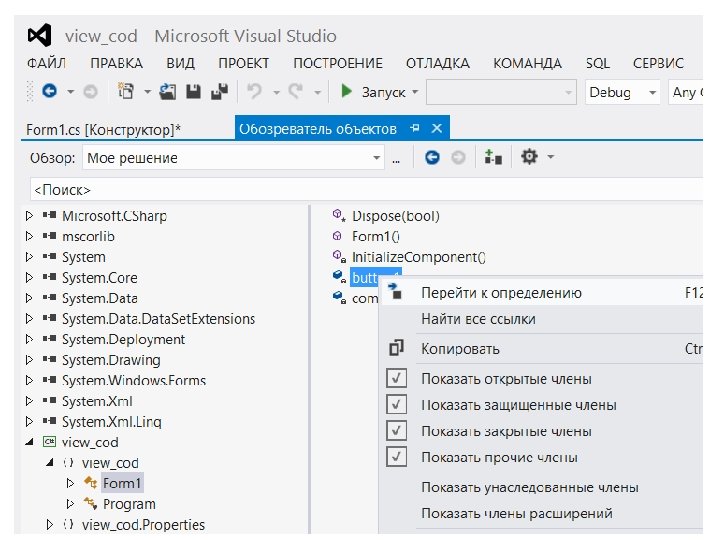This screenshot has height=540, width=720.
Task: Open Object Browser settings gear
Action: (529, 157)
